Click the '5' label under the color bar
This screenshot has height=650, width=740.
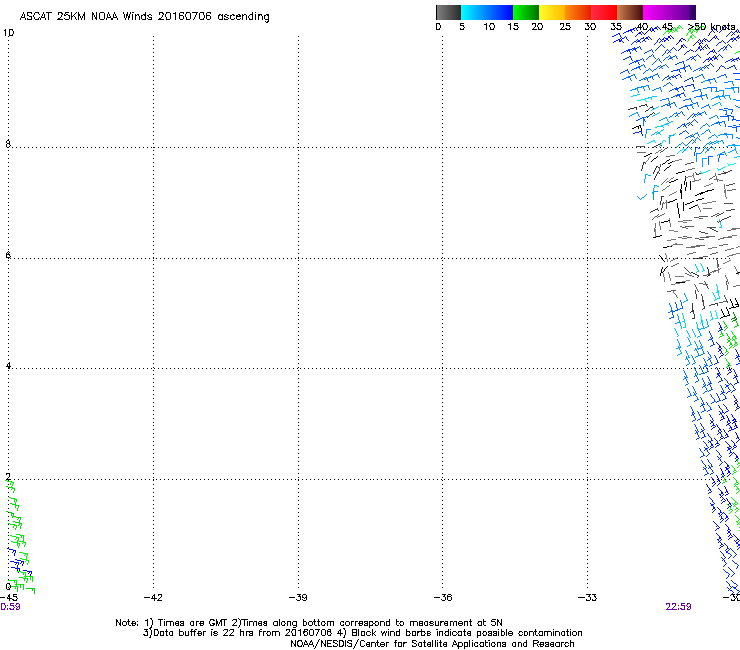[462, 27]
